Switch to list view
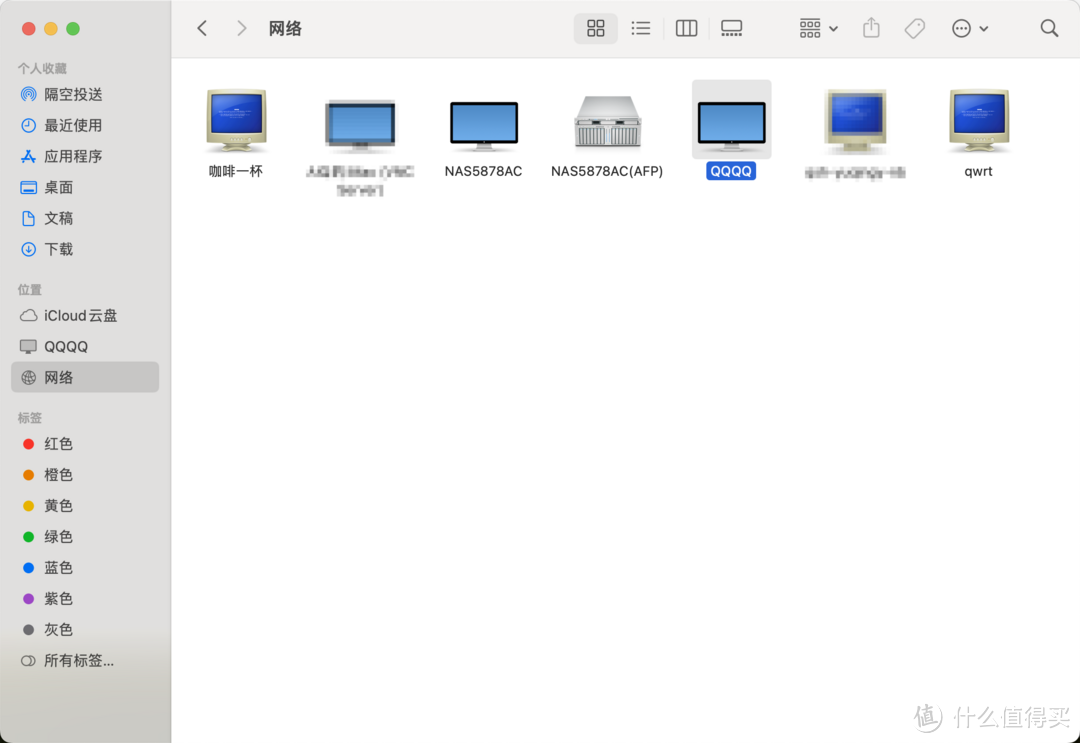This screenshot has height=743, width=1080. [x=641, y=28]
